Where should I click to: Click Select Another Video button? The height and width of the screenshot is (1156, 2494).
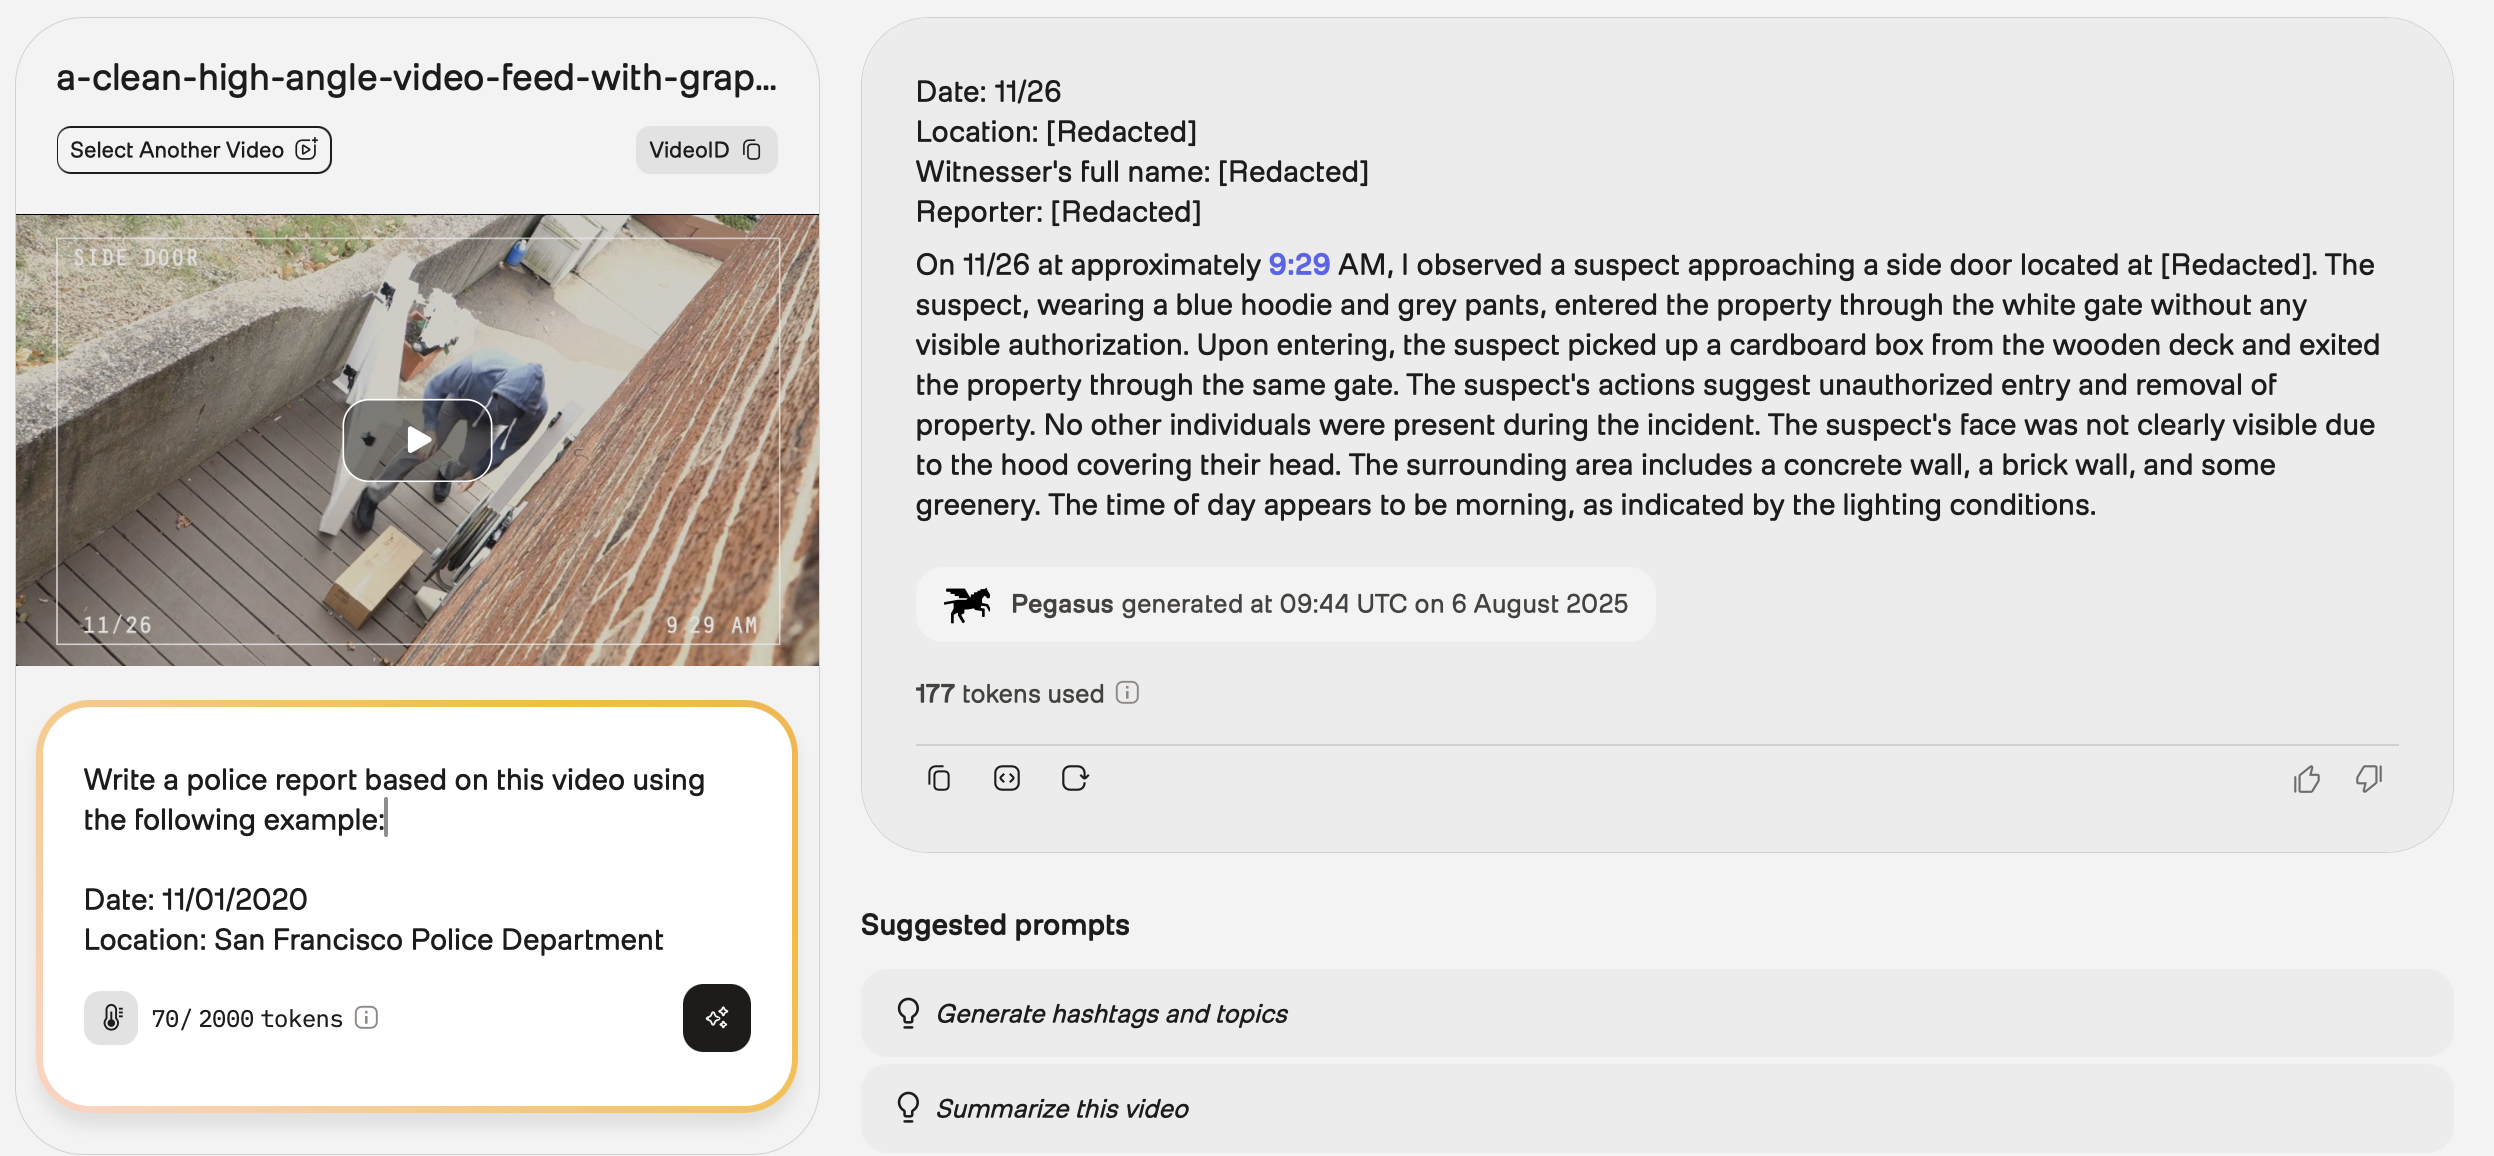pos(194,150)
